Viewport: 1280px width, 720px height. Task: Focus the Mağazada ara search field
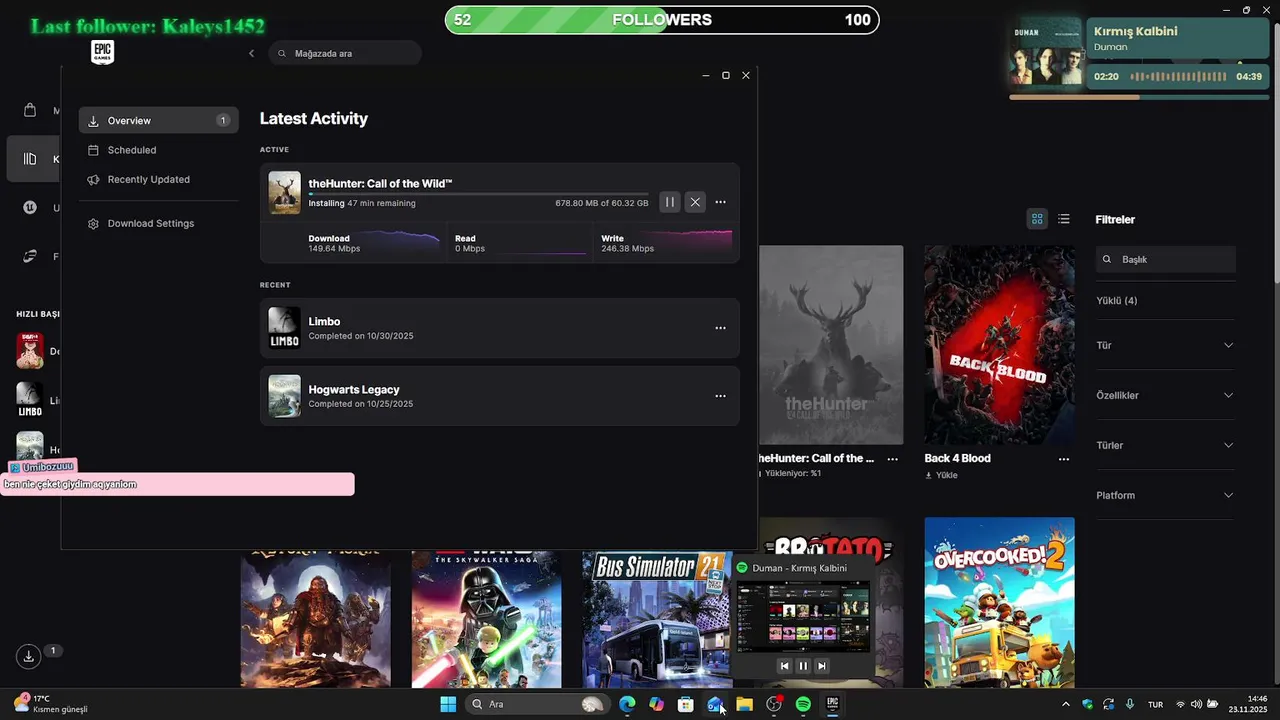345,53
